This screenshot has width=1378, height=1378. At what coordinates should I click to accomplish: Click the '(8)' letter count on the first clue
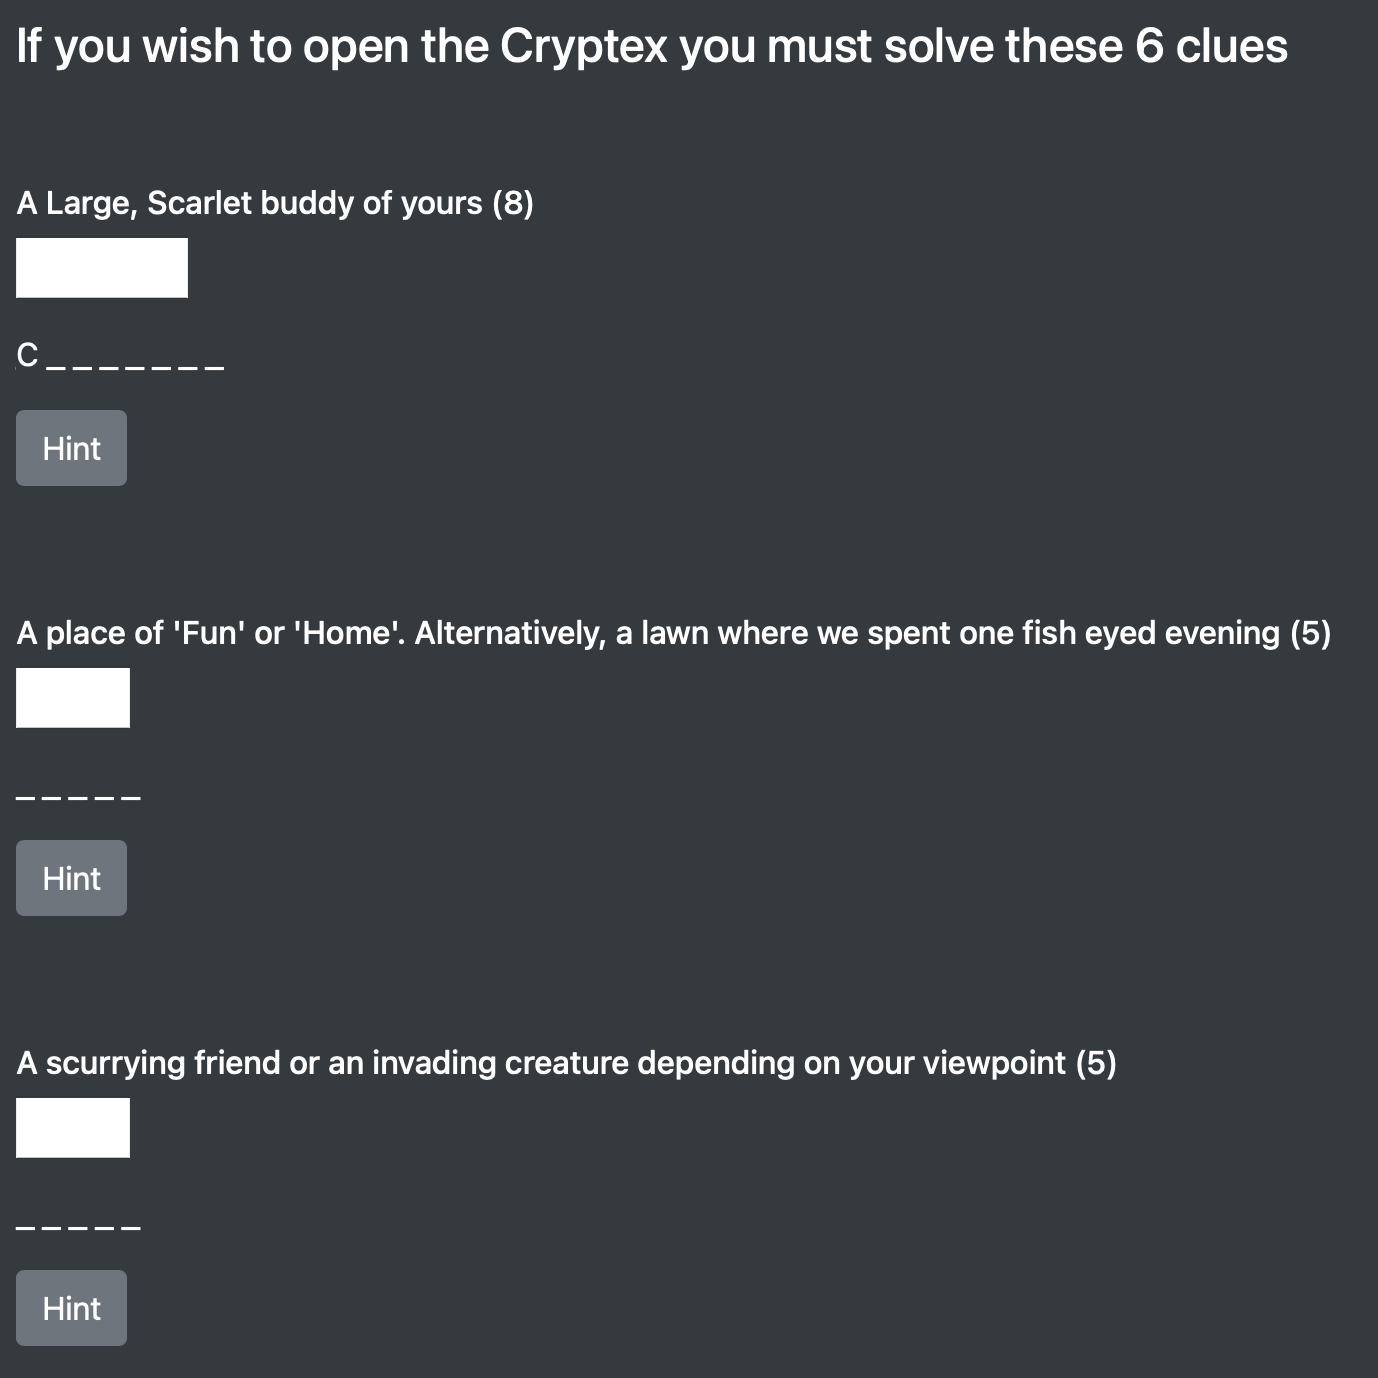coord(513,203)
